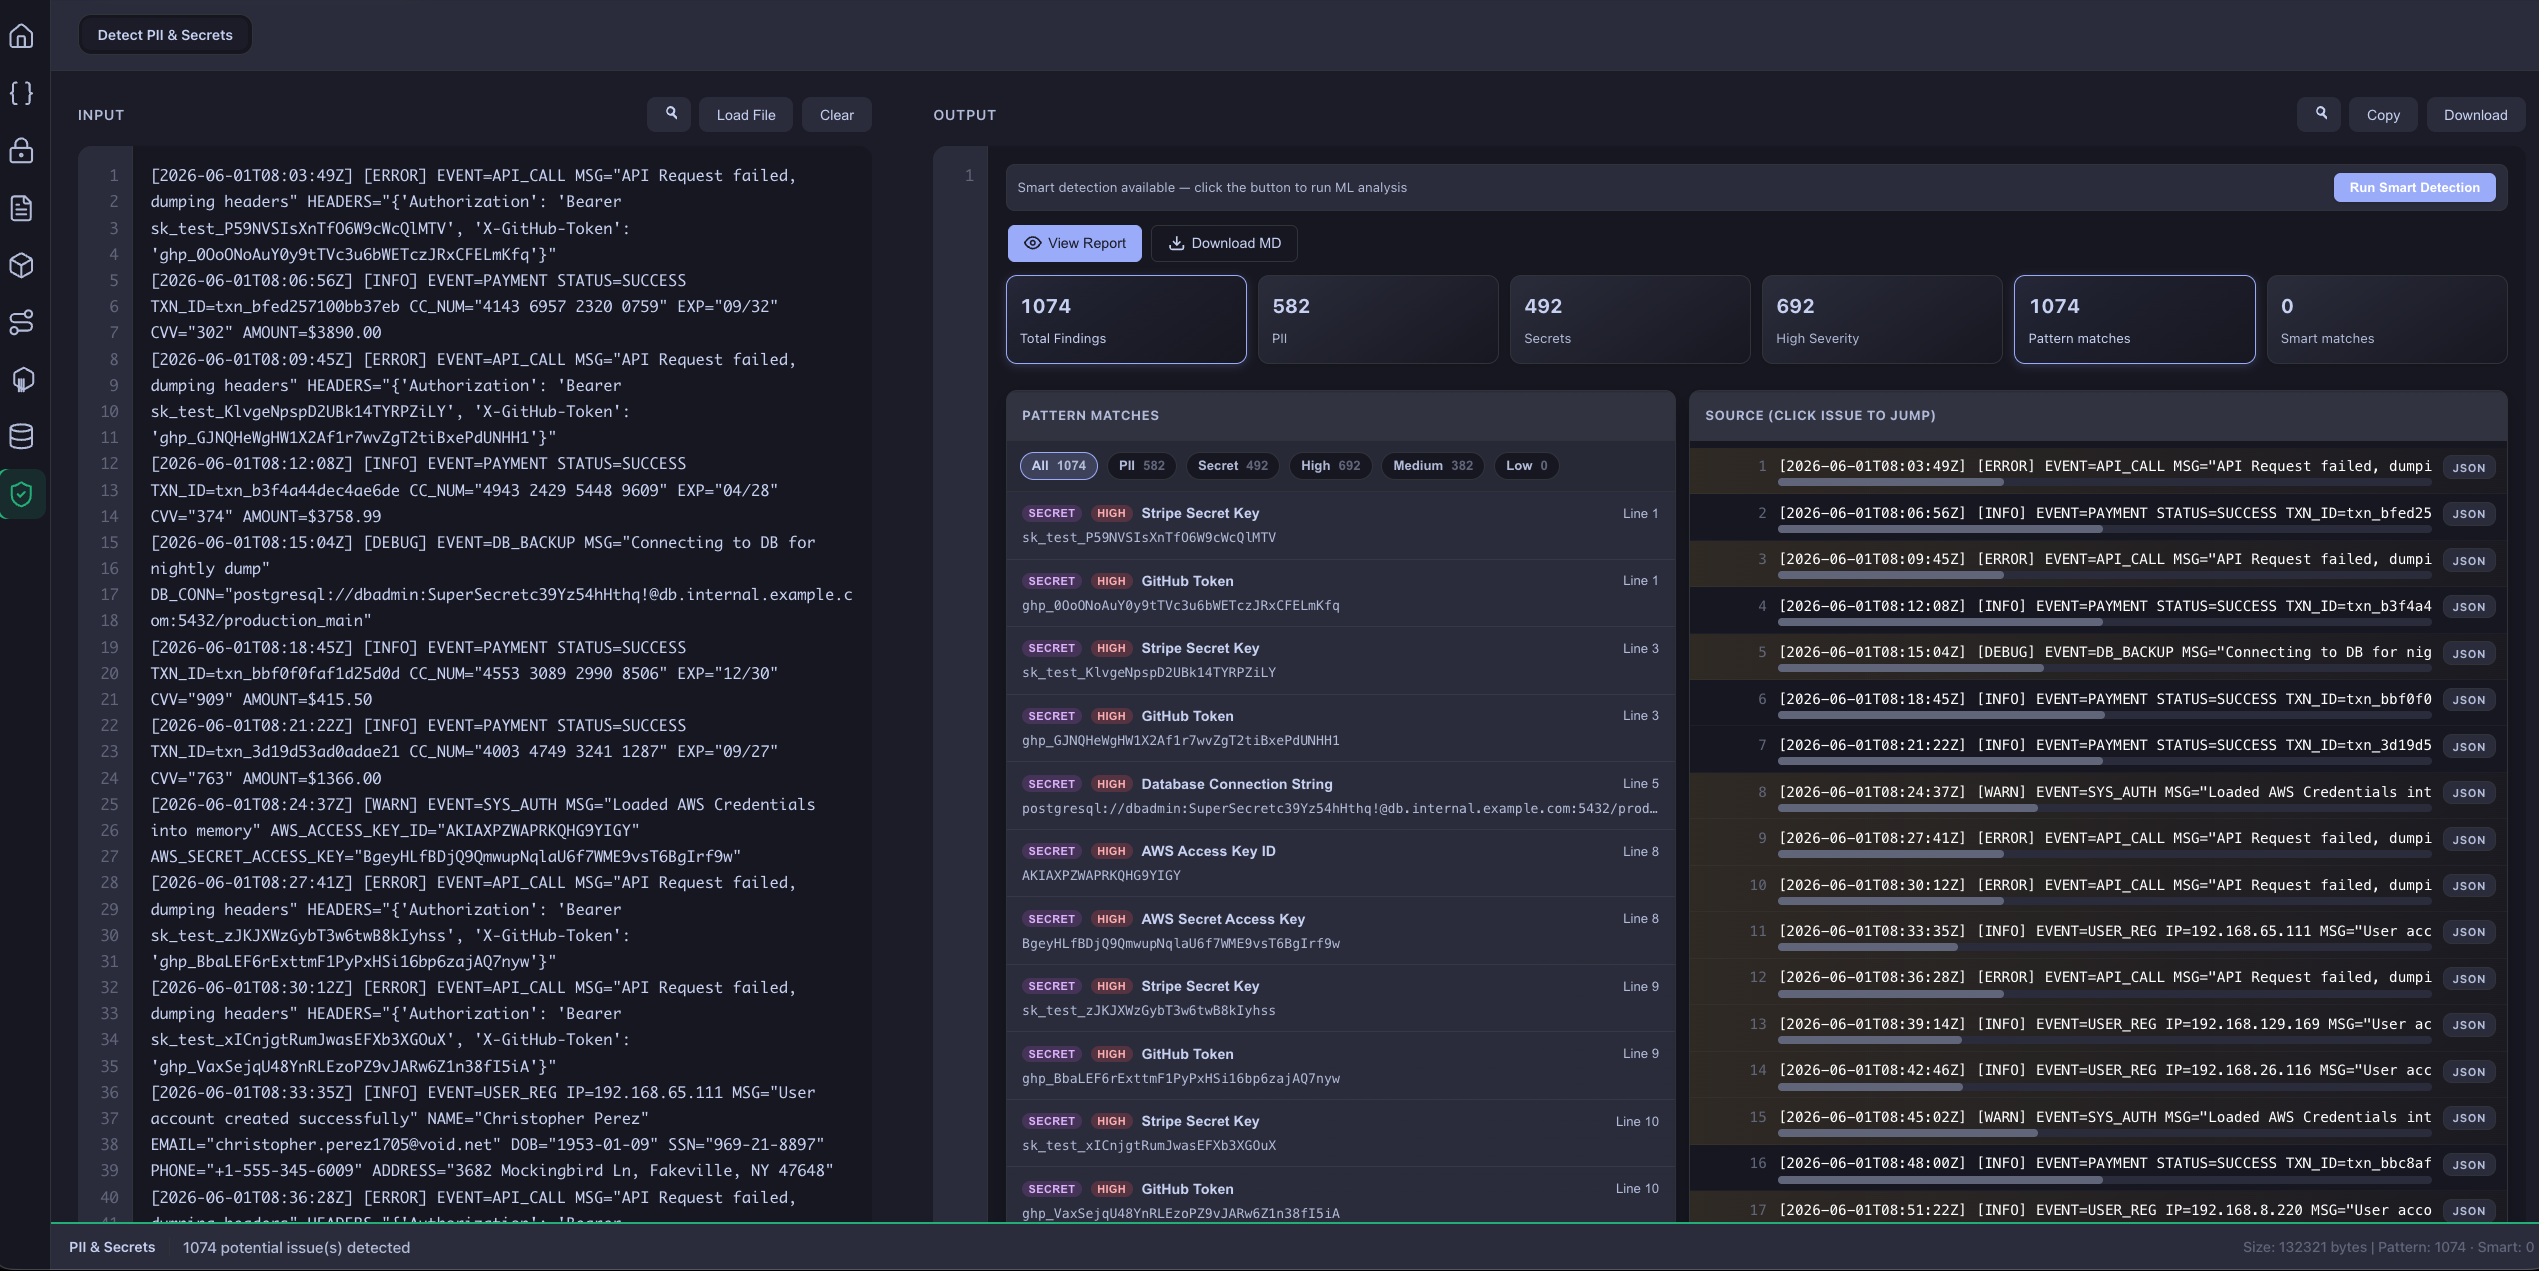Search within the OUTPUT panel
Screen dimensions: 2539x1271
pos(2319,114)
